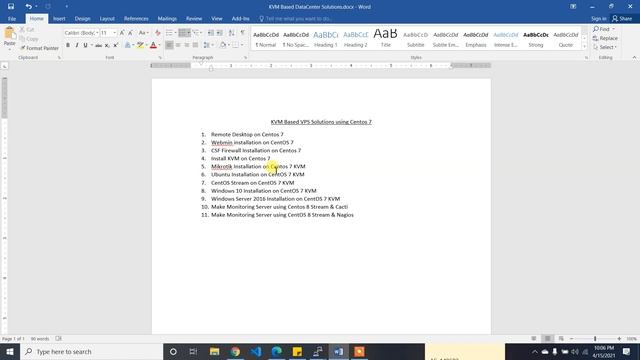Screen dimensions: 640x360
Task: Click the Decrease Indent icon
Action: (x=211, y=33)
